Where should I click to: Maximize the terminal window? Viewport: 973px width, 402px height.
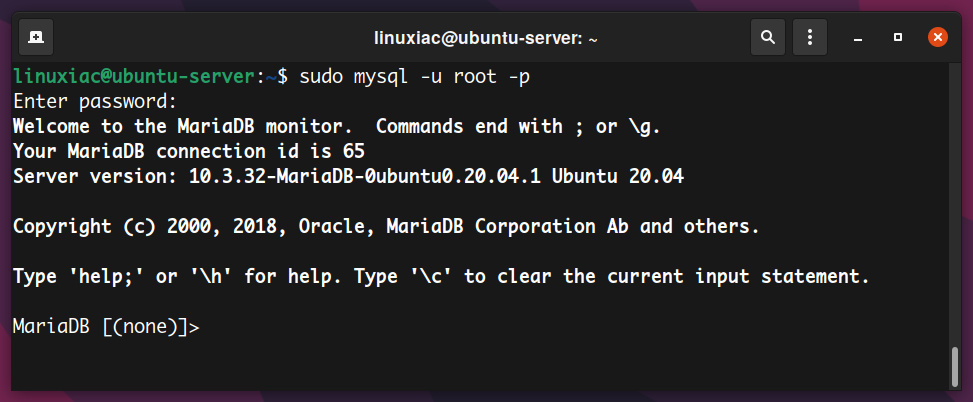coord(897,37)
